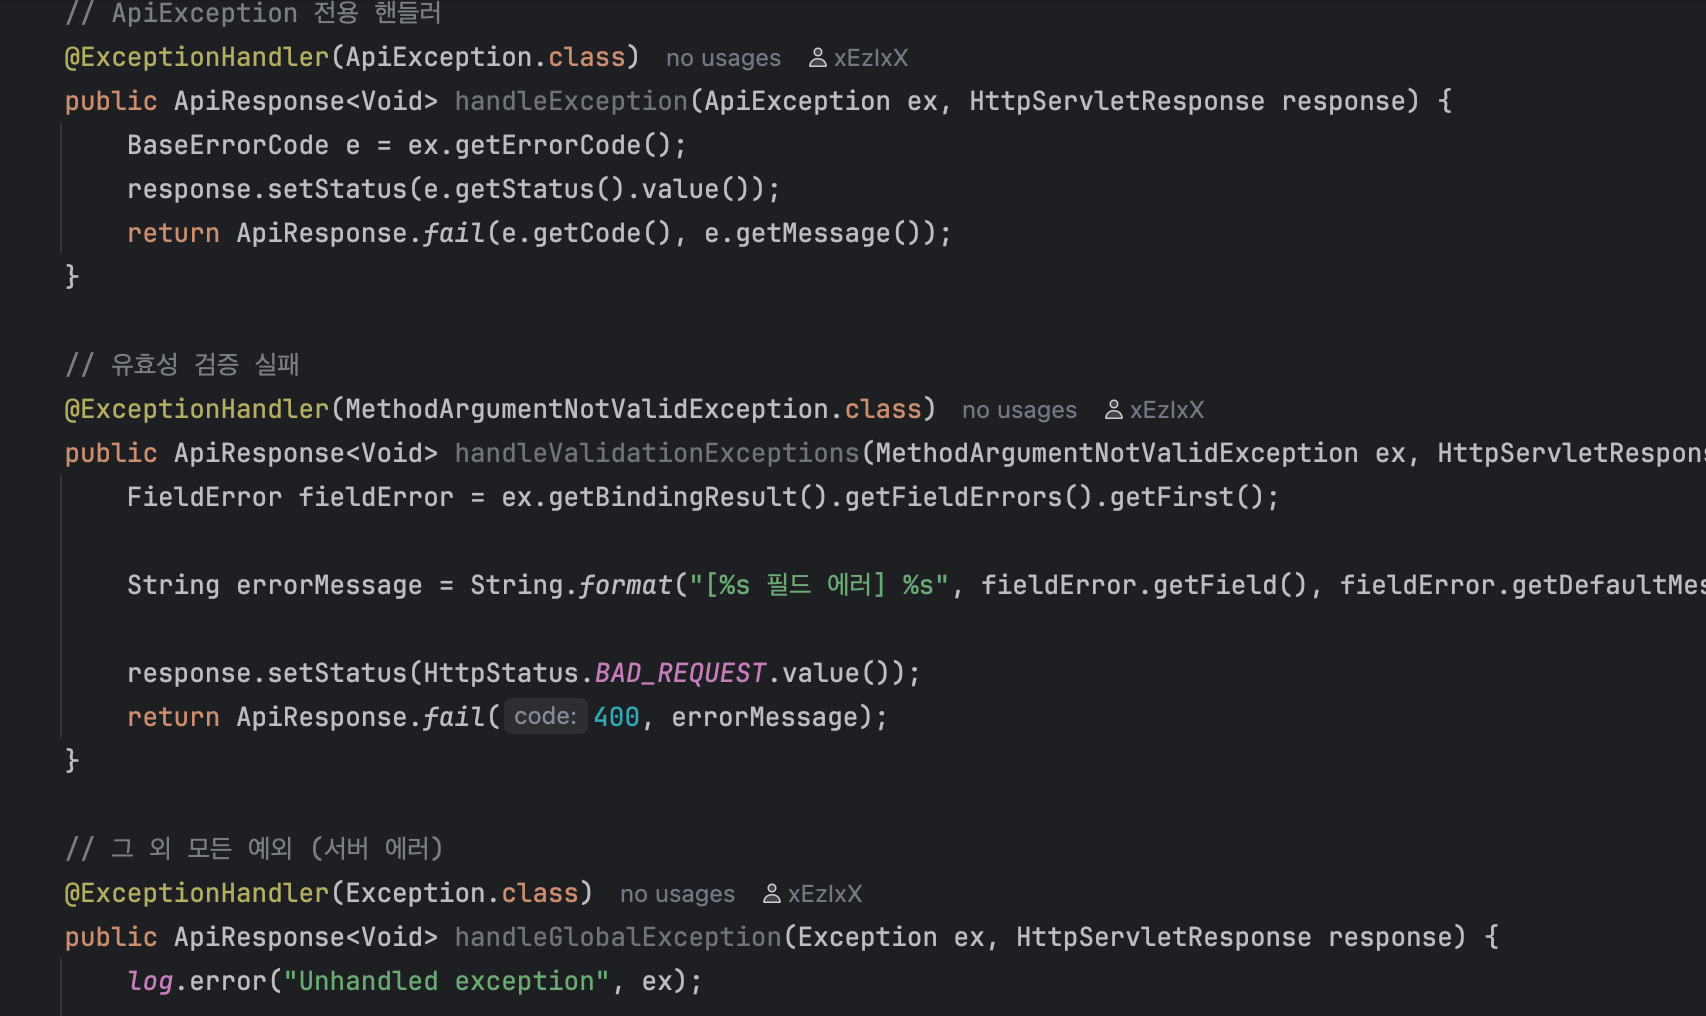The height and width of the screenshot is (1016, 1706).
Task: Click the comment '// ApiException 전용 핸들러'
Action: point(254,13)
